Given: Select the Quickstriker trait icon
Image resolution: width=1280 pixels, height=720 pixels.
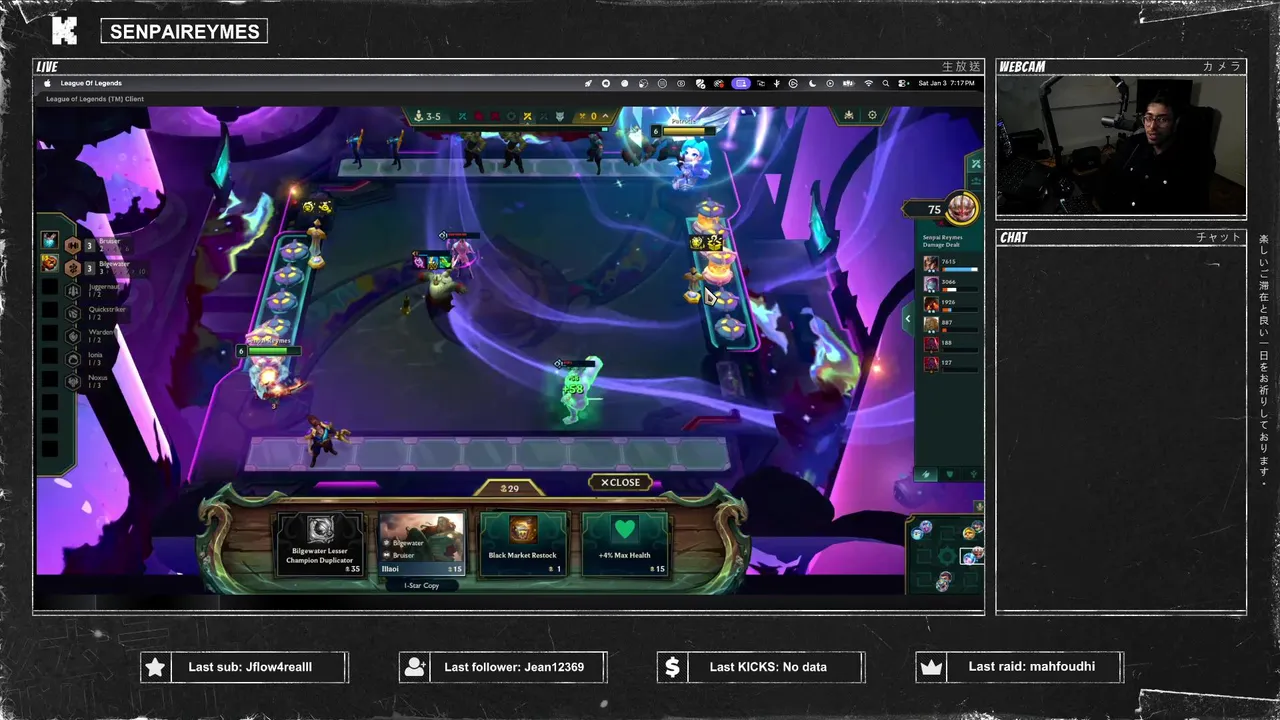Looking at the screenshot, I should (73, 314).
